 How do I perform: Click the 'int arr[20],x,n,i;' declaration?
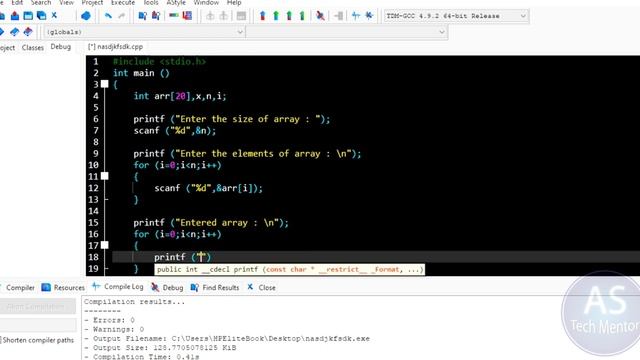pos(180,96)
